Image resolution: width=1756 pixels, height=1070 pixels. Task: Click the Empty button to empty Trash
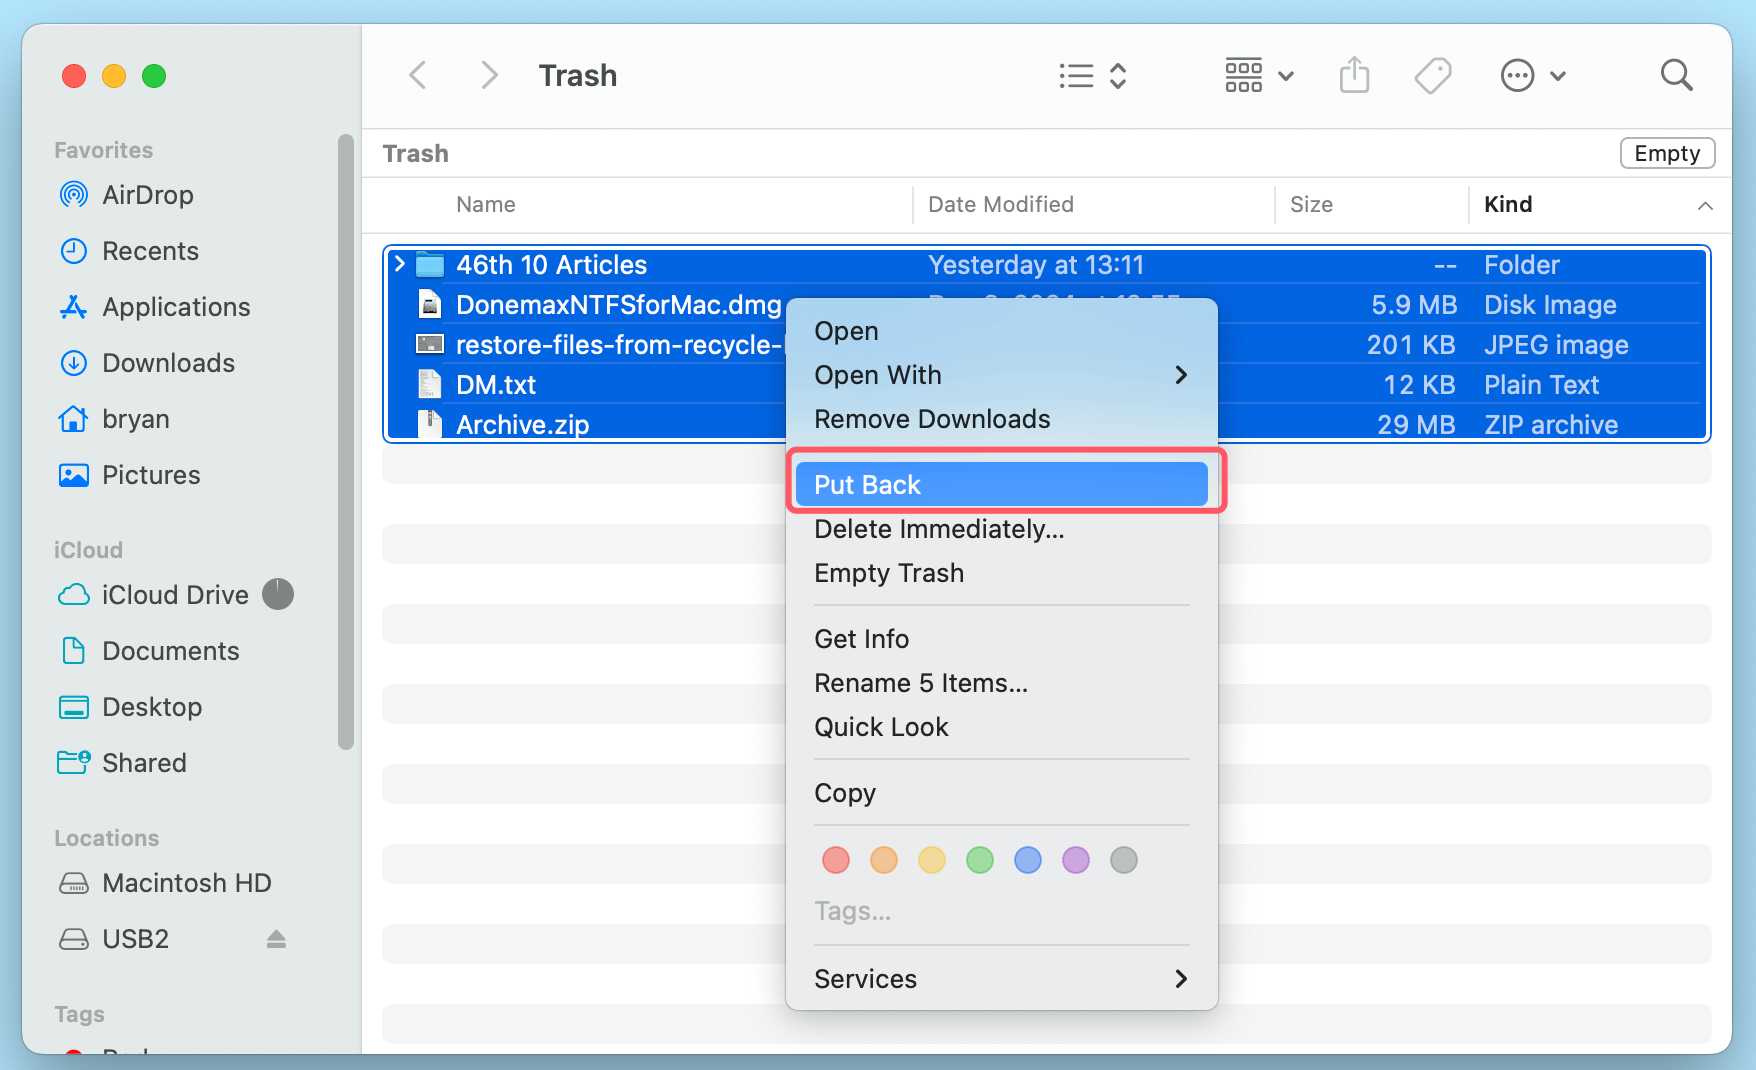(x=1666, y=153)
